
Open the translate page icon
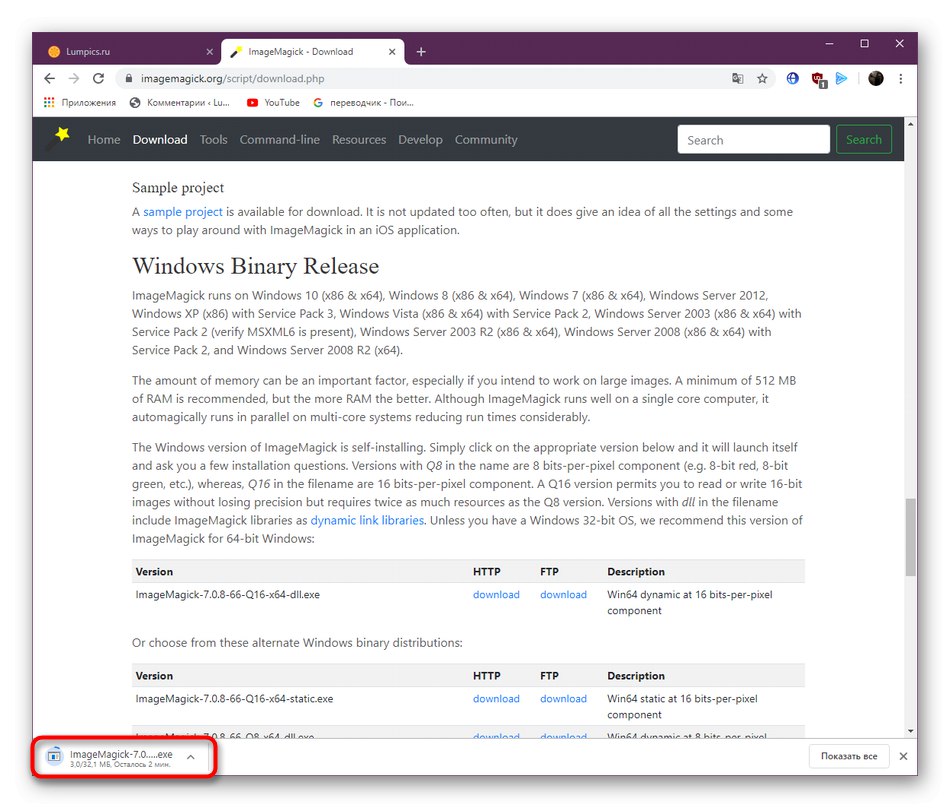pyautogui.click(x=737, y=78)
